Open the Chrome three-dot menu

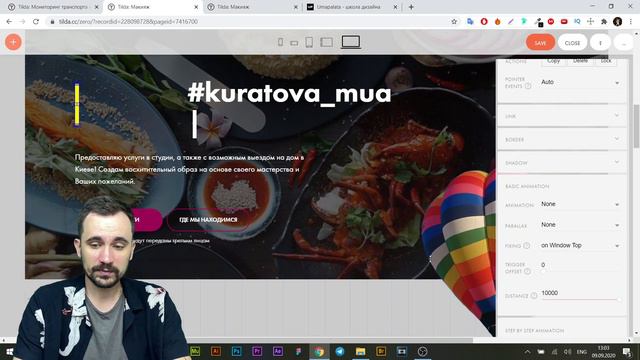tap(631, 22)
